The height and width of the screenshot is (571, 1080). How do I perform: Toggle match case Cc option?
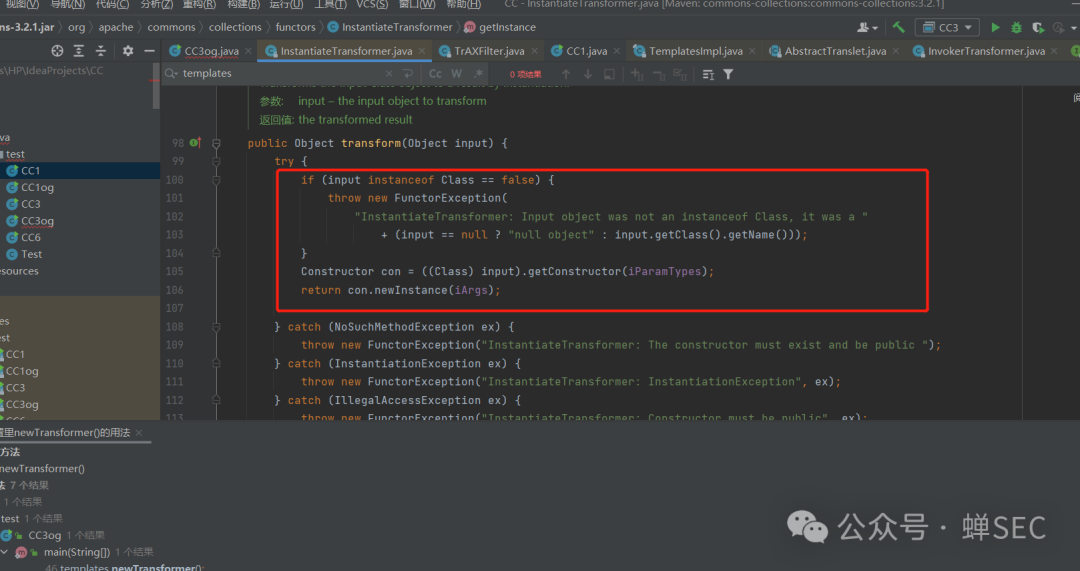point(436,74)
